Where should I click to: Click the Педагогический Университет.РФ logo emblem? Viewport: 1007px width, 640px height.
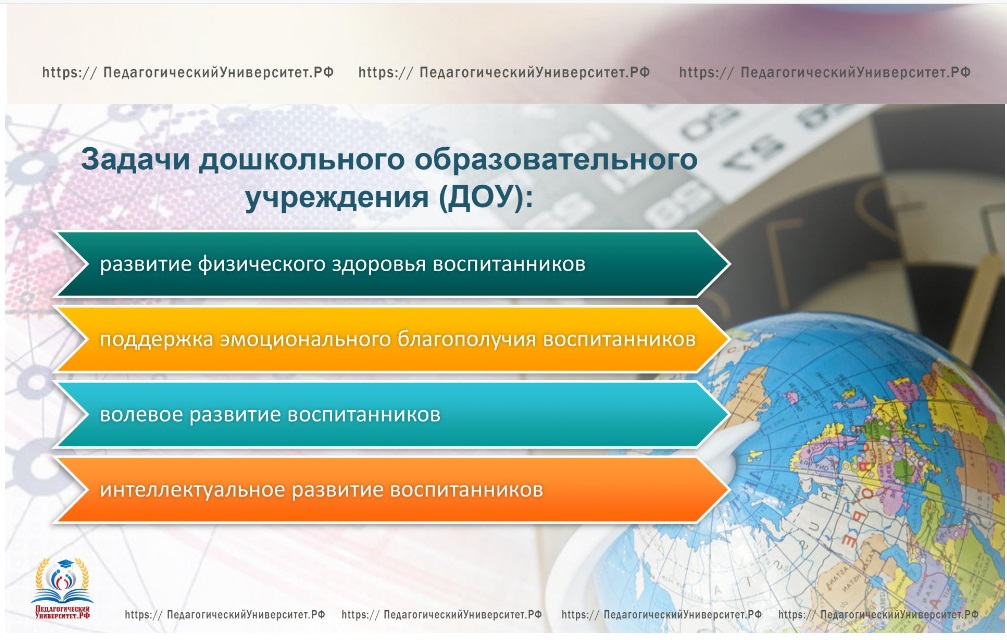click(x=63, y=590)
